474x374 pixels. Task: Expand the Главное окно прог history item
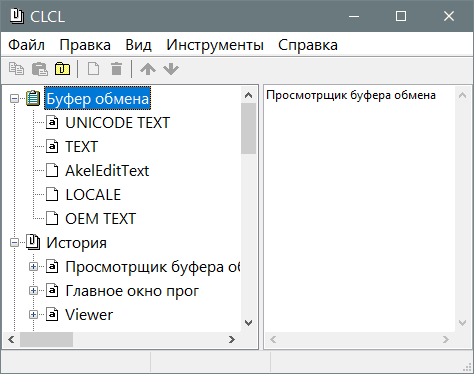coord(33,291)
